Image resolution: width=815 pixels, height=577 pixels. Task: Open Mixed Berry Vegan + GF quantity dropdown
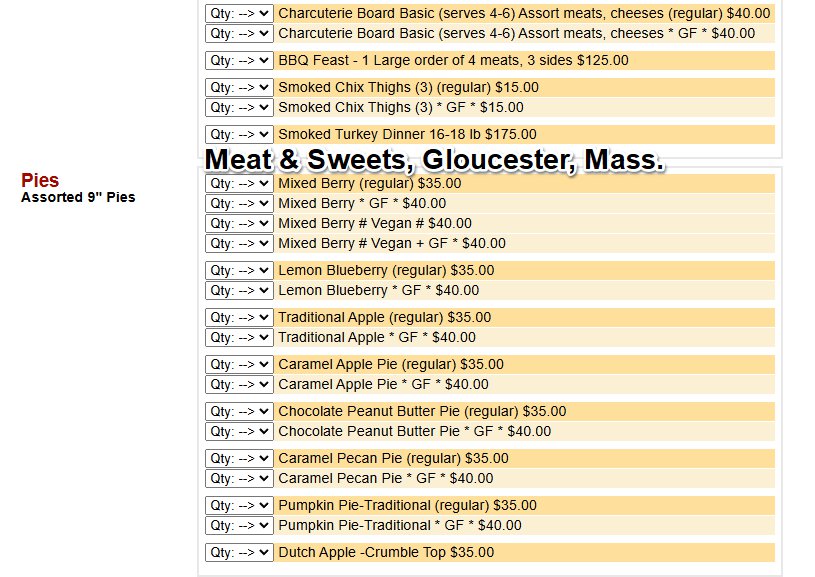[239, 244]
